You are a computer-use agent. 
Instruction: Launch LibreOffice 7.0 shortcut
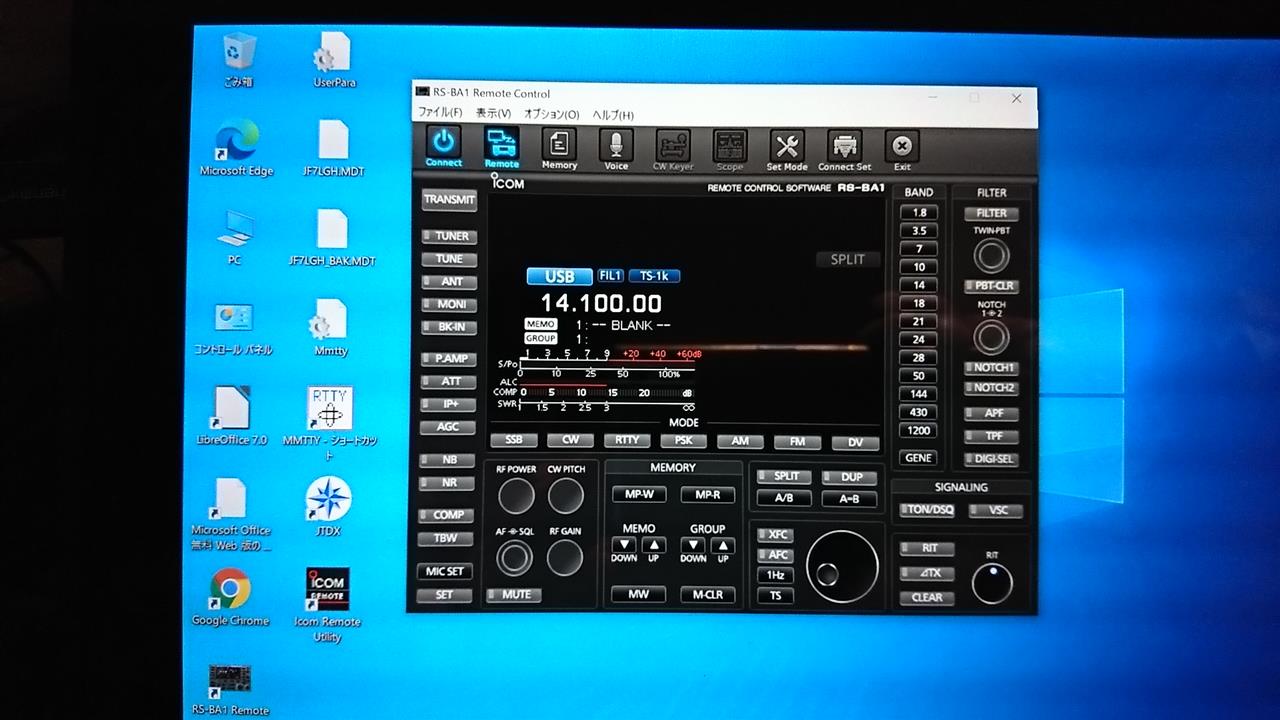[232, 416]
